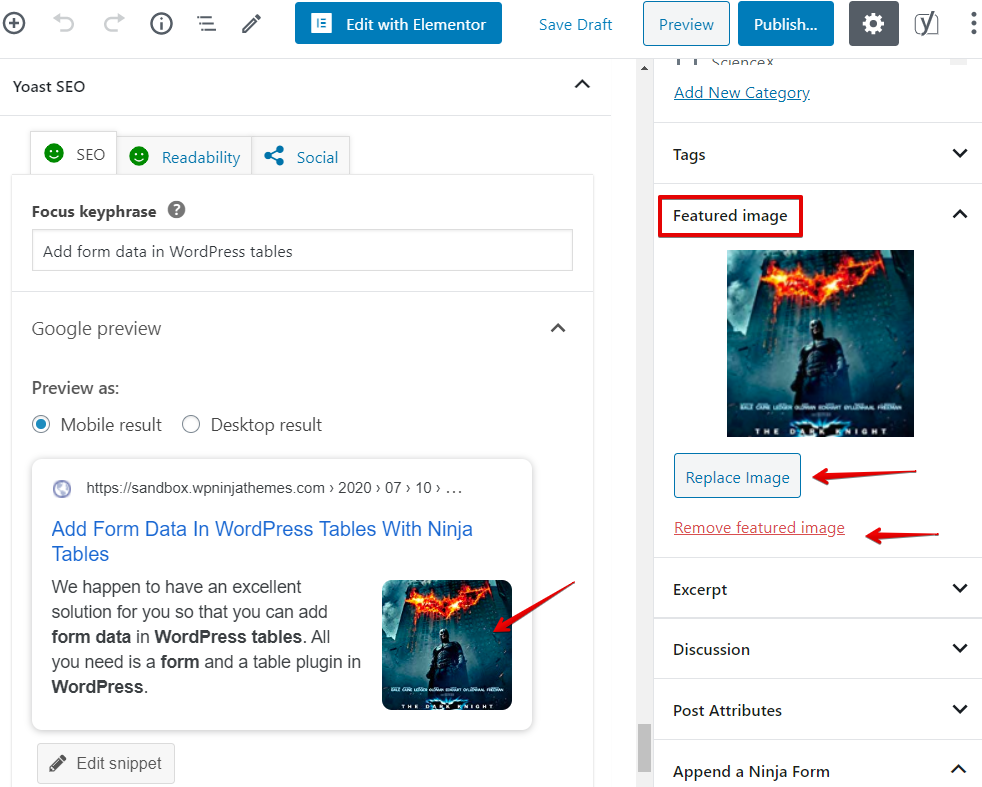Screen dimensions: 982x787
Task: Click the globe favicon in Google preview
Action: 62,488
